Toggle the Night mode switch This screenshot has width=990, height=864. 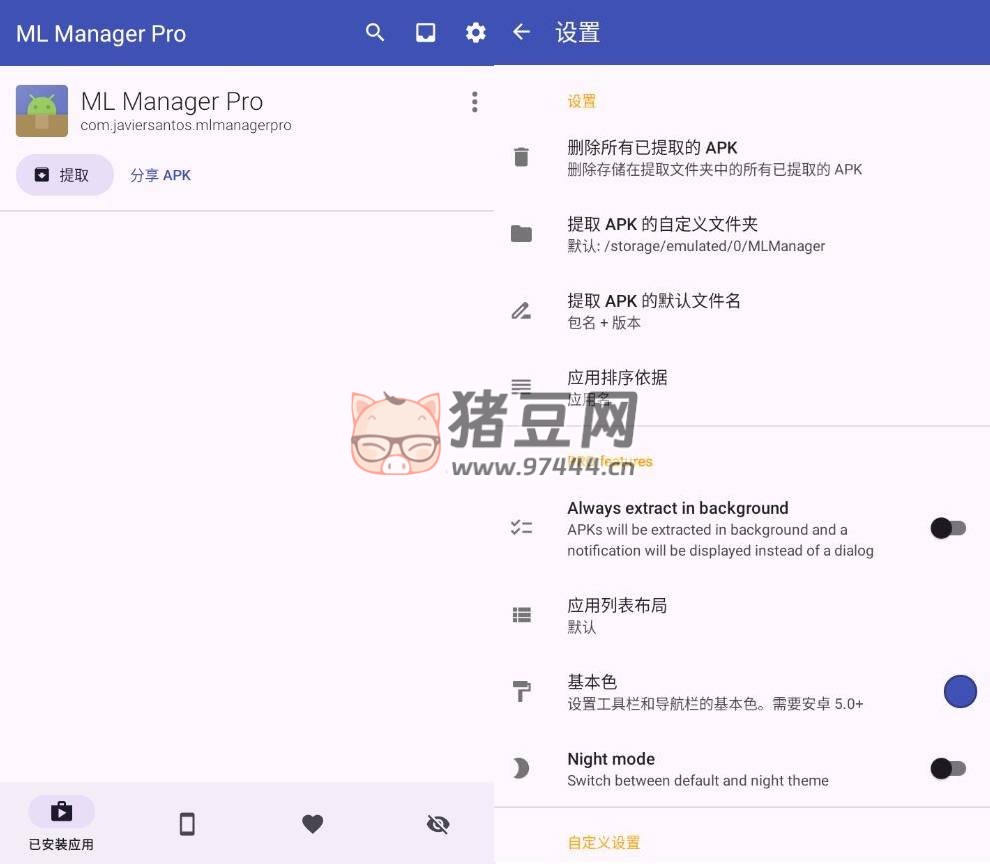coord(948,769)
